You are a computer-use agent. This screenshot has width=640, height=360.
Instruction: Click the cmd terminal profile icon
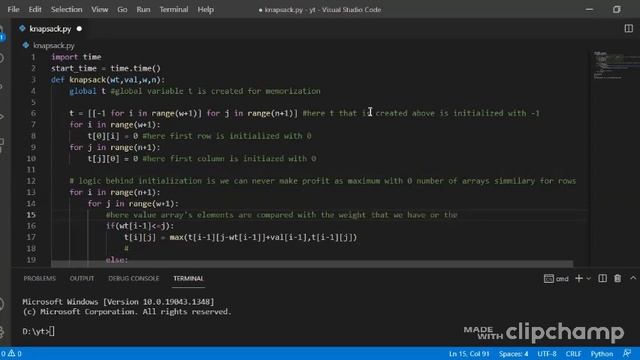(x=549, y=278)
